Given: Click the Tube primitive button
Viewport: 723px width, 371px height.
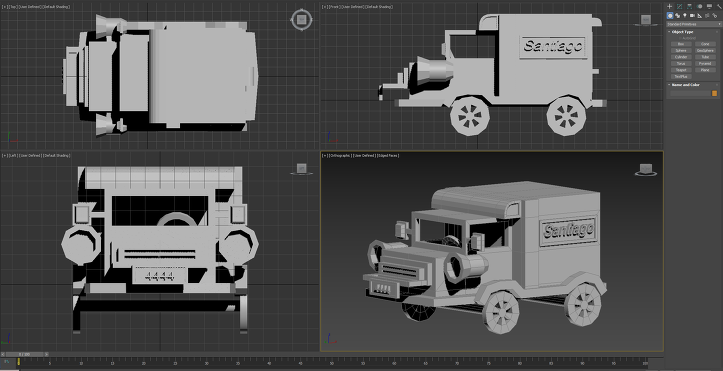Looking at the screenshot, I should click(705, 57).
